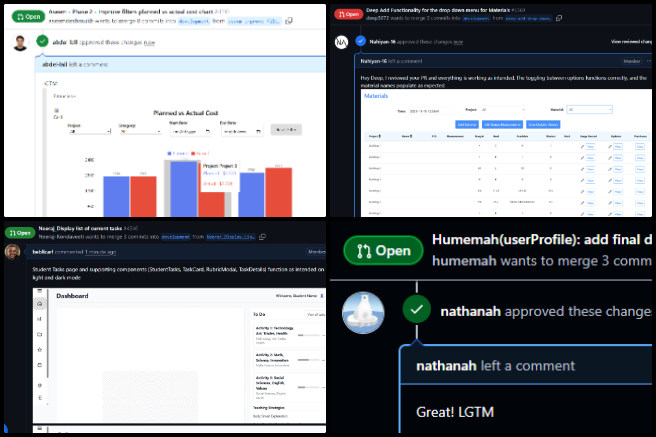The image size is (656, 437).
Task: Sort the Materials table by the Name column
Action: [x=407, y=136]
